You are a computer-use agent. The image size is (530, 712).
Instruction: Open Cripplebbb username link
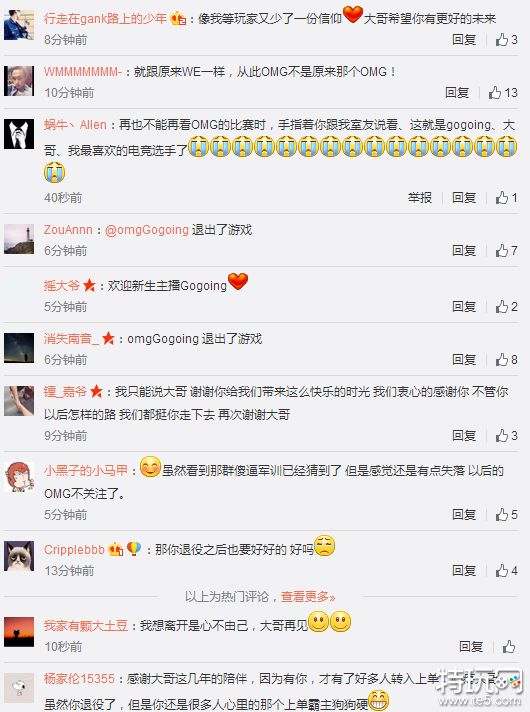pyautogui.click(x=74, y=549)
